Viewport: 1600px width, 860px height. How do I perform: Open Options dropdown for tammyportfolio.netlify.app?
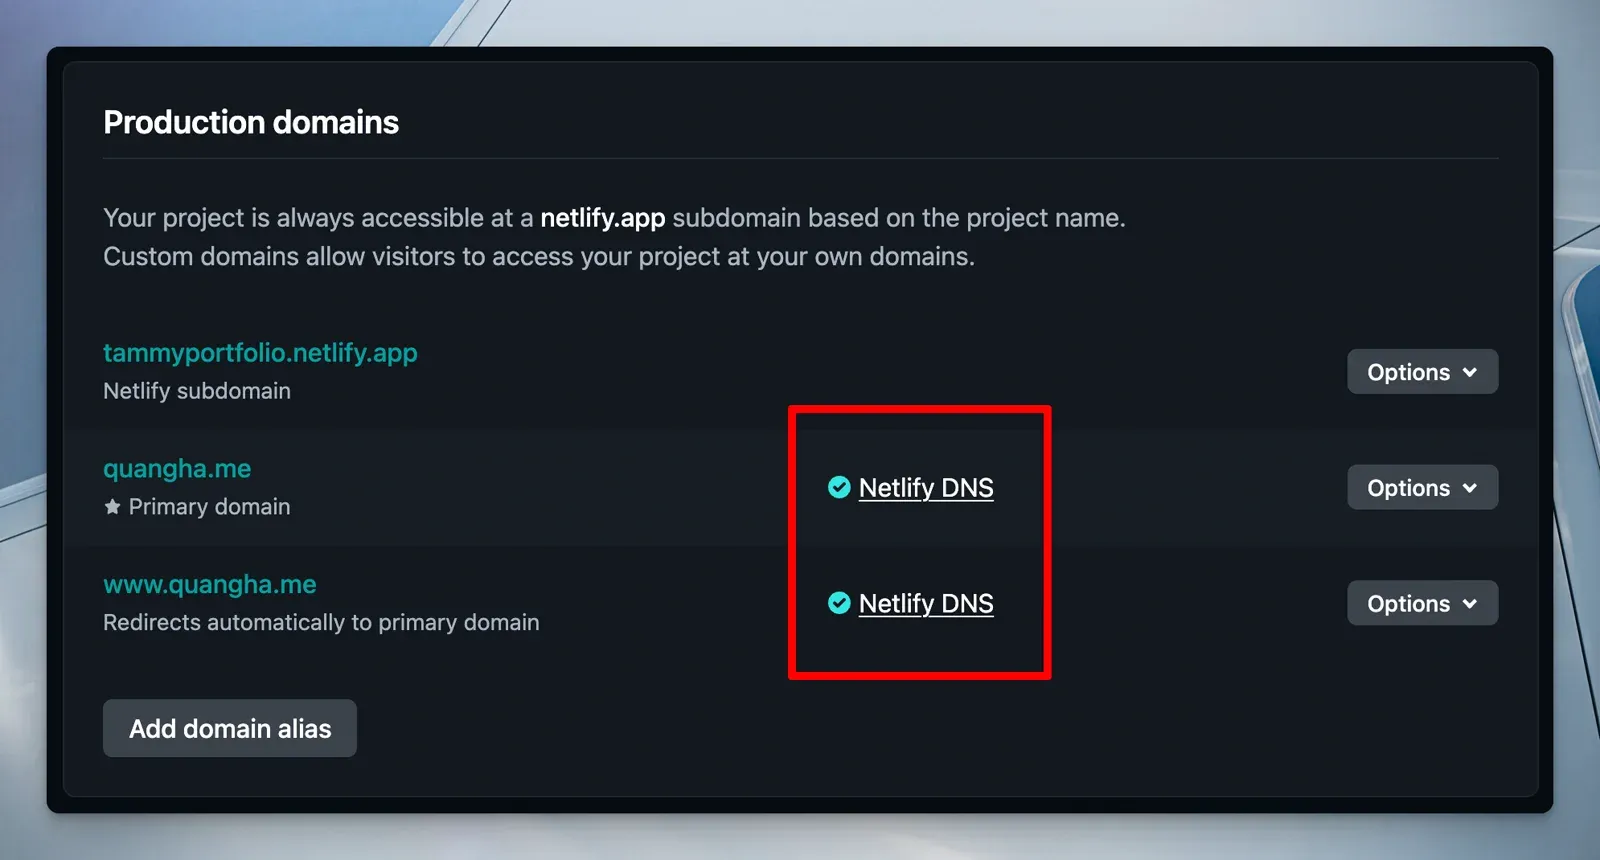(x=1421, y=372)
